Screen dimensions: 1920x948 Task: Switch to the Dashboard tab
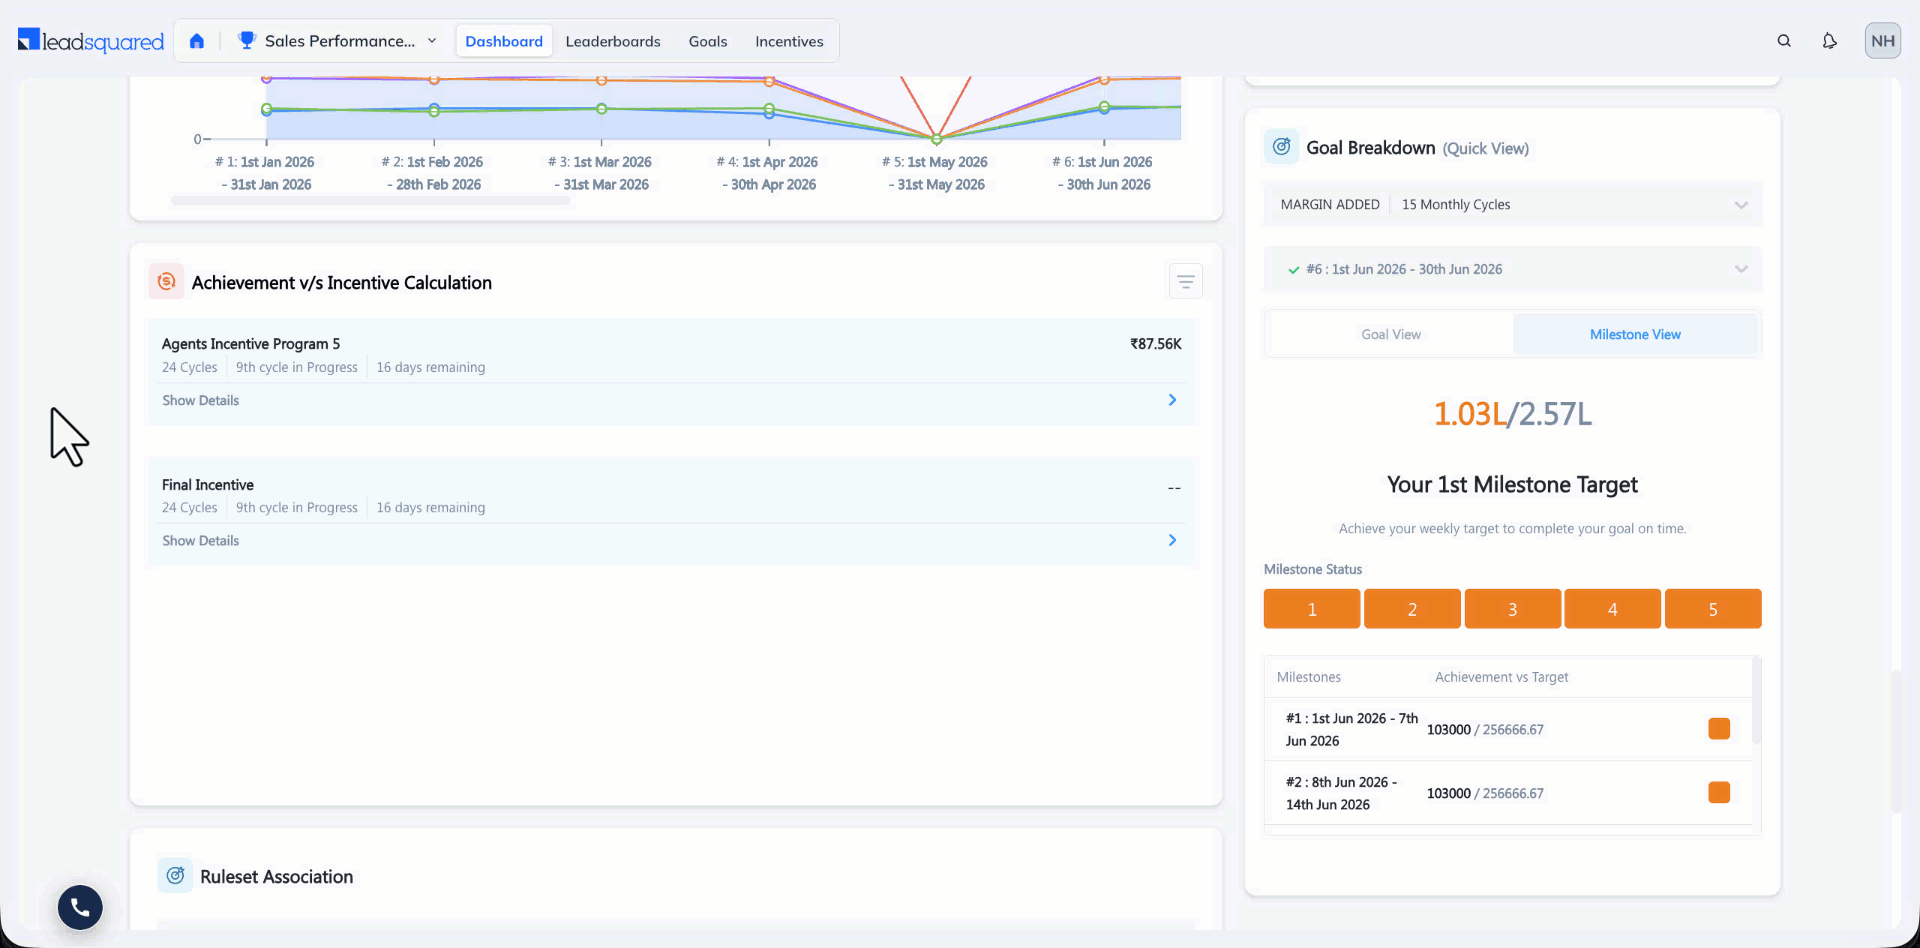(504, 41)
